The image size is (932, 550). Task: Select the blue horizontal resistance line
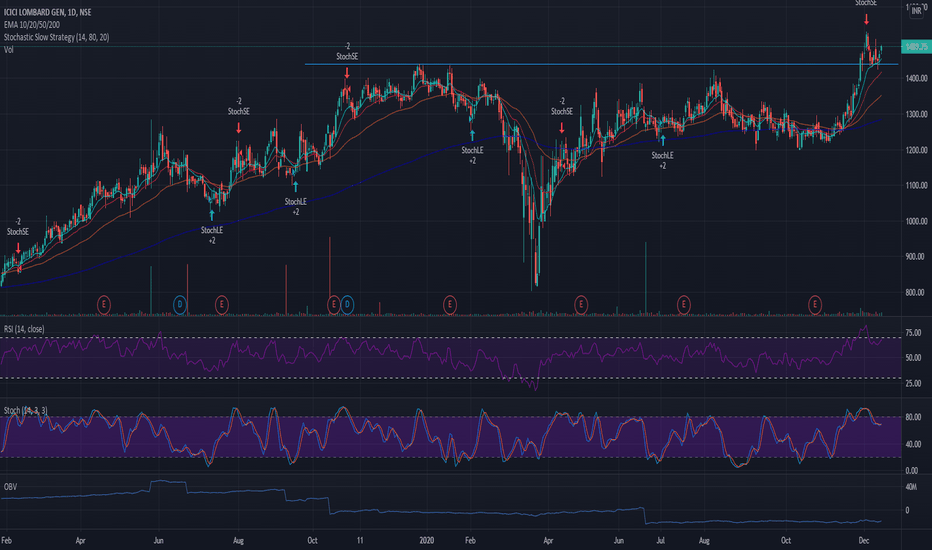click(602, 64)
